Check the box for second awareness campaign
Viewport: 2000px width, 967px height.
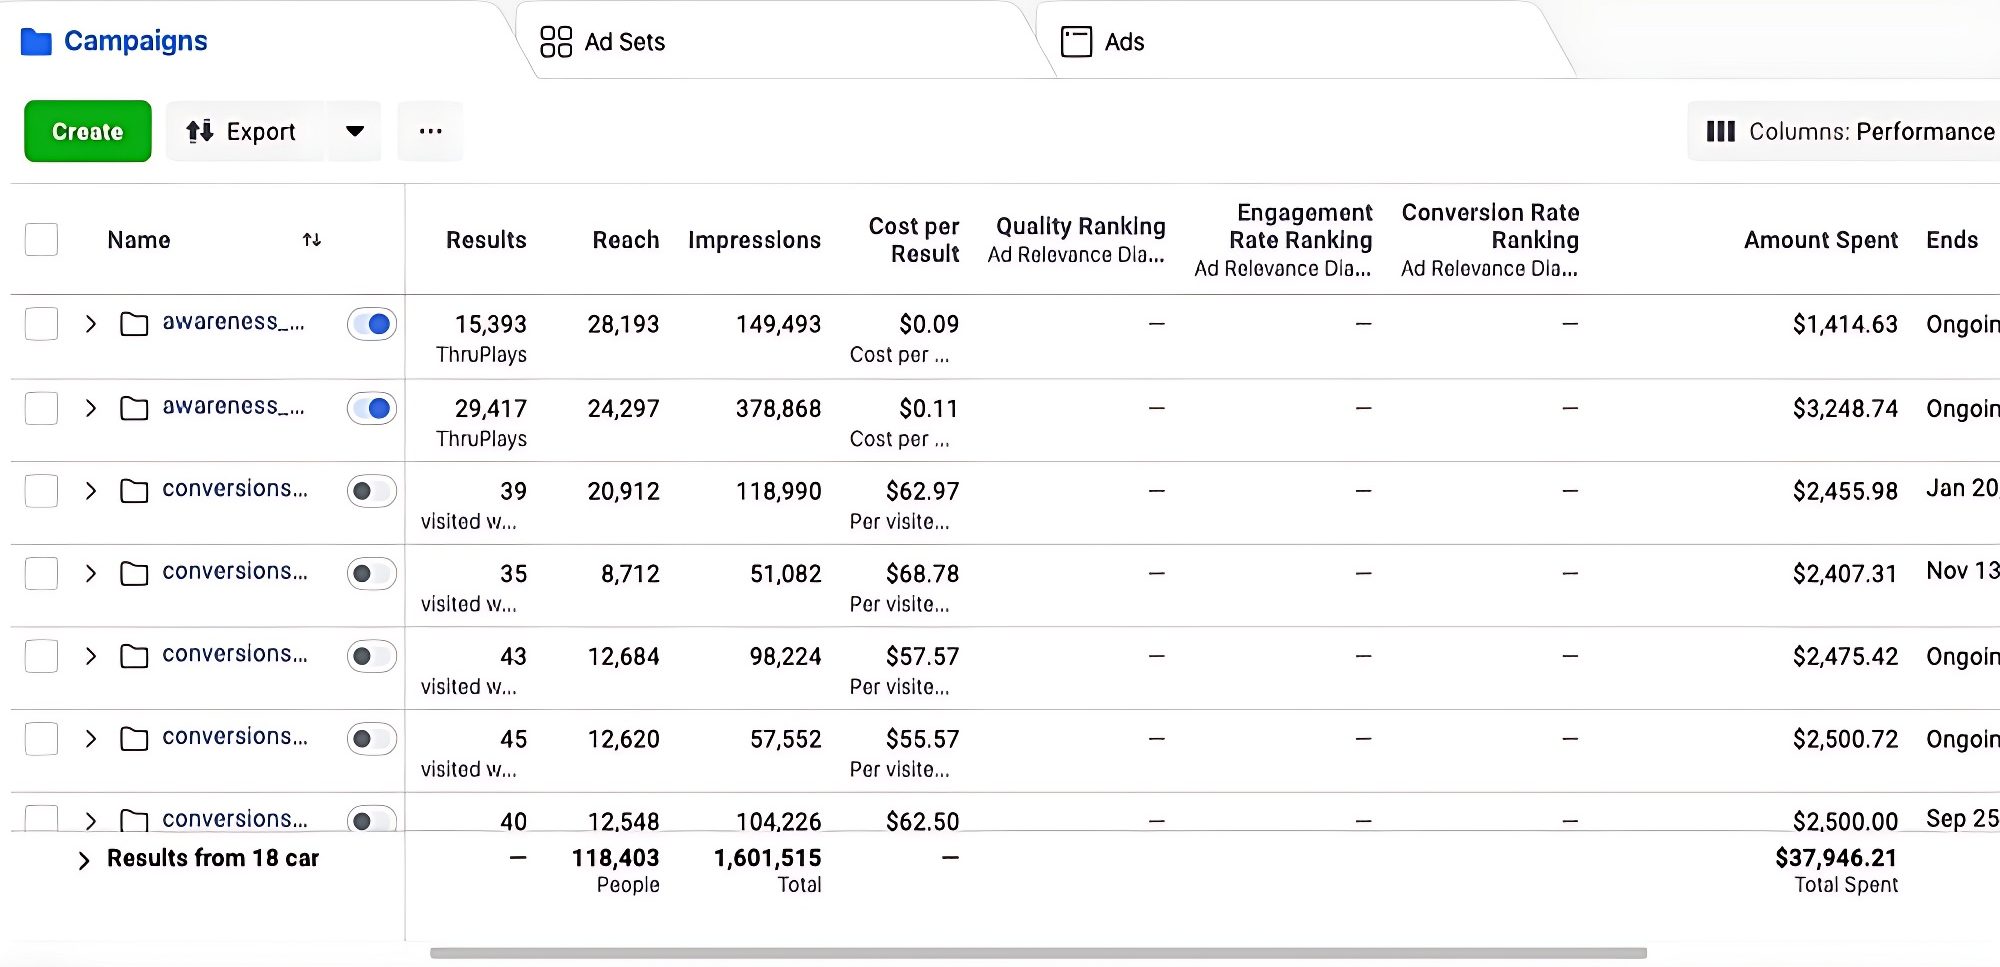tap(41, 408)
